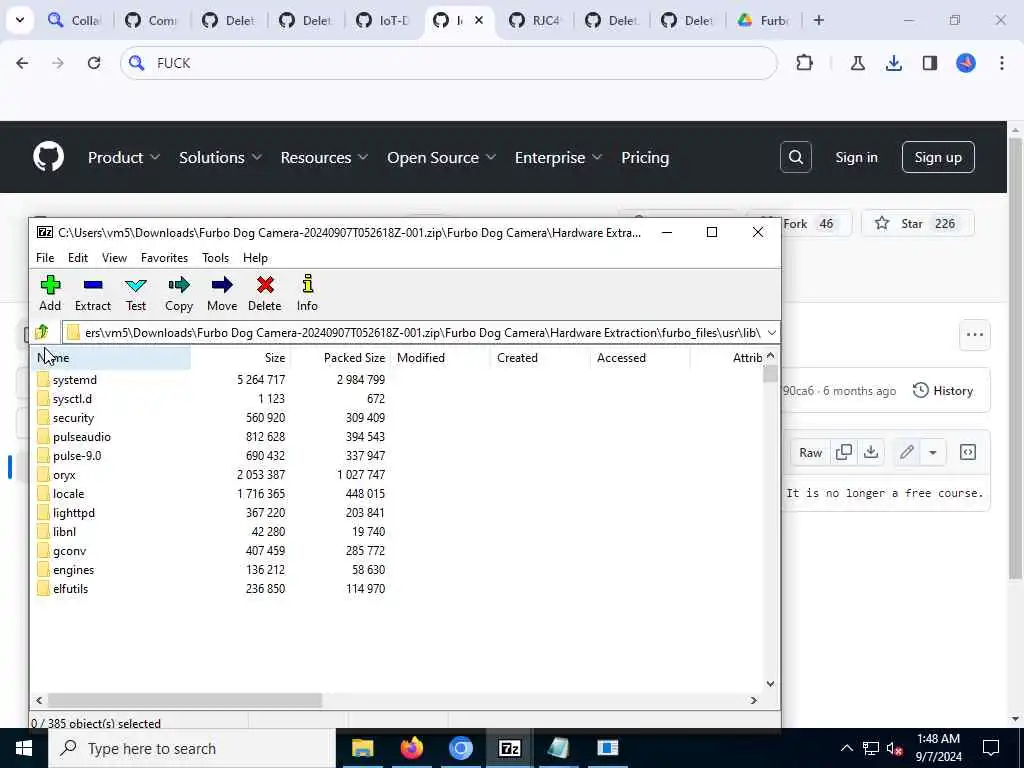Image resolution: width=1024 pixels, height=768 pixels.
Task: Open the File menu in 7-Zip
Action: point(45,257)
